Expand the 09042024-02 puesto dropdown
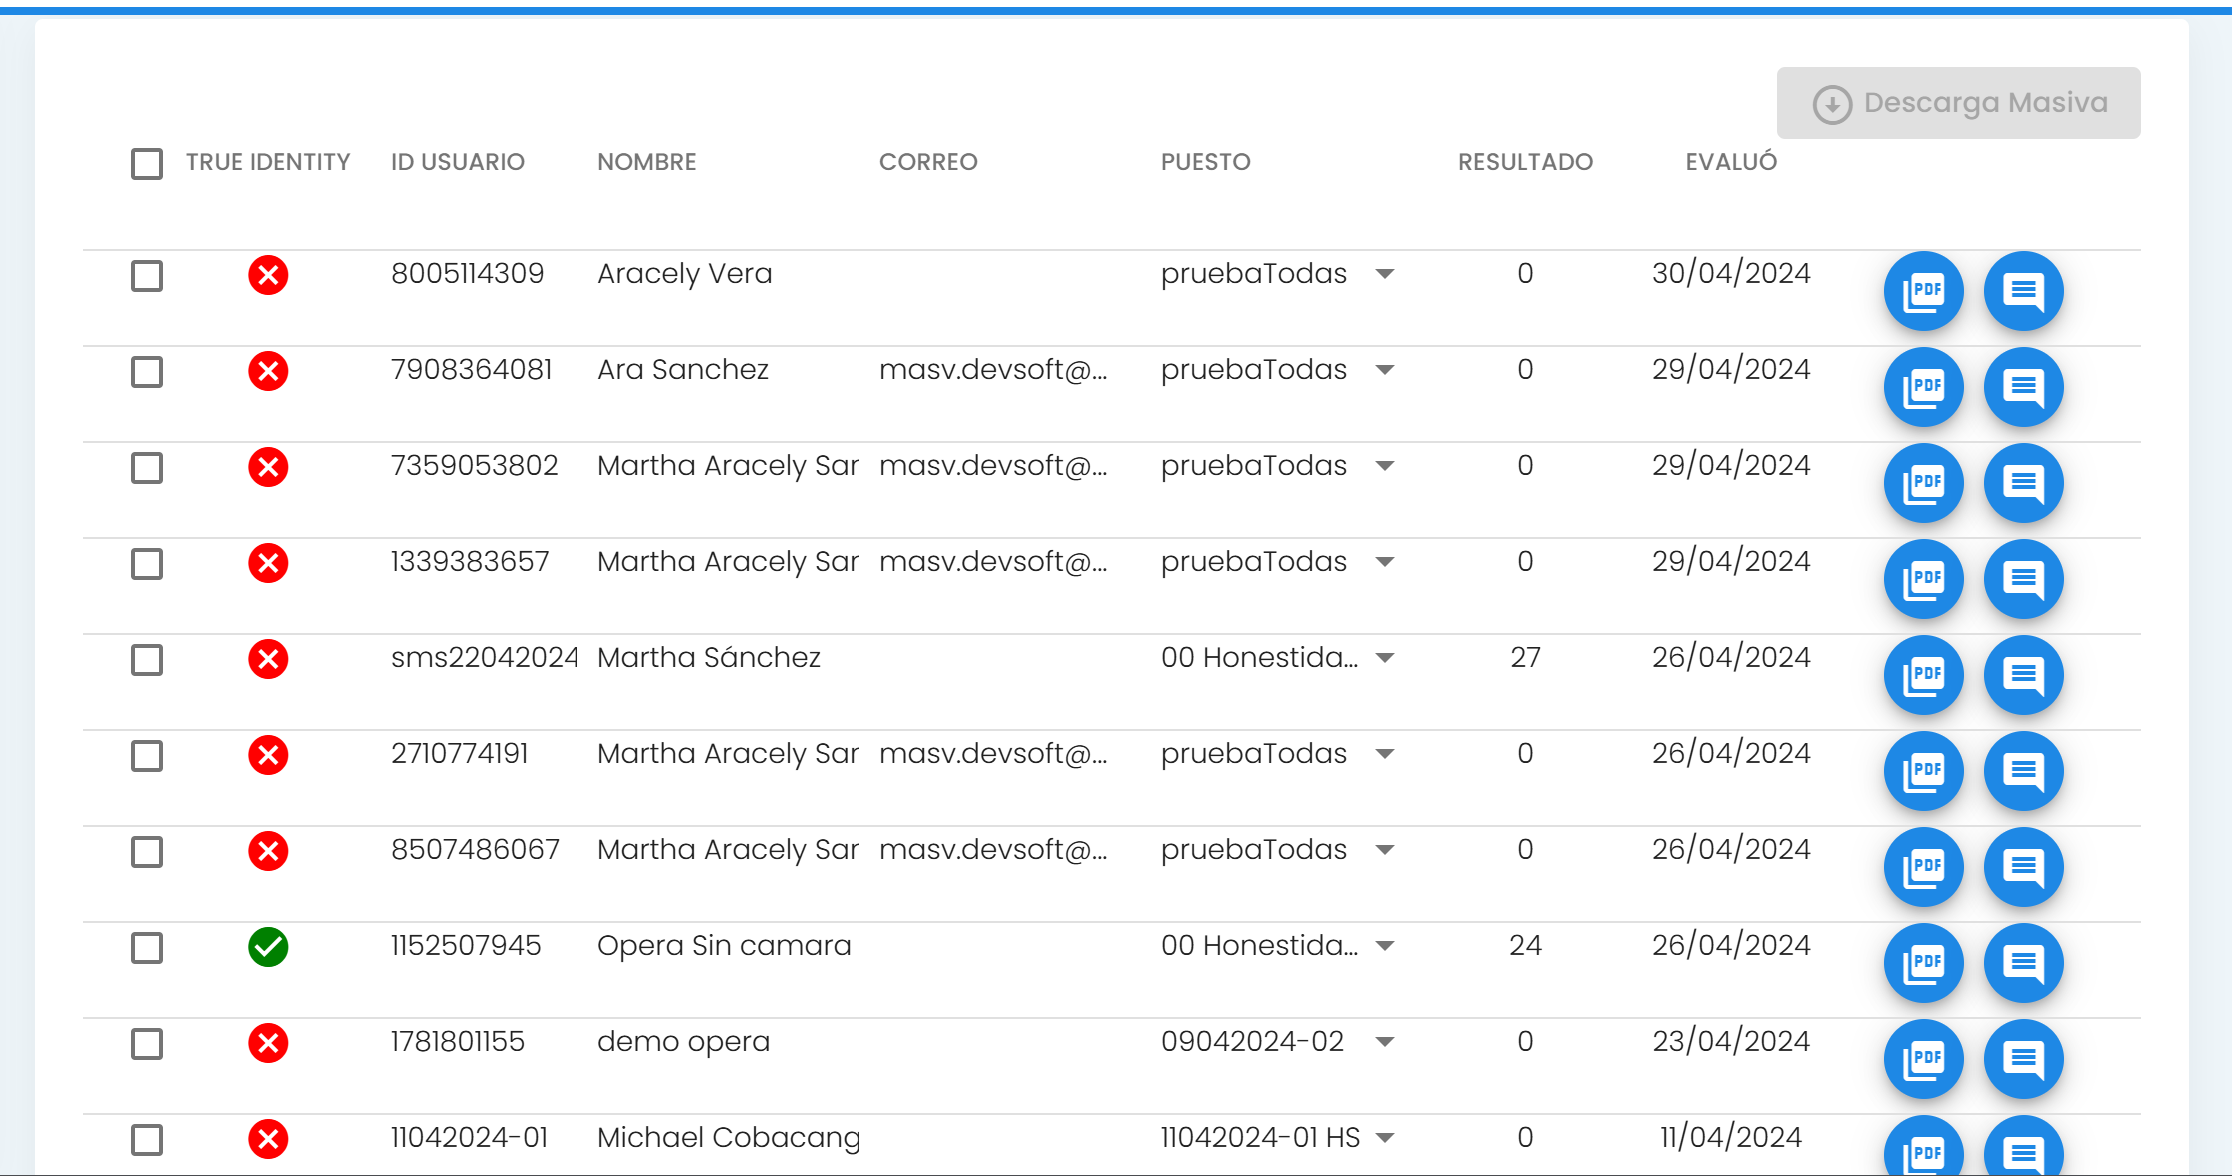This screenshot has height=1176, width=2232. click(x=1385, y=1042)
